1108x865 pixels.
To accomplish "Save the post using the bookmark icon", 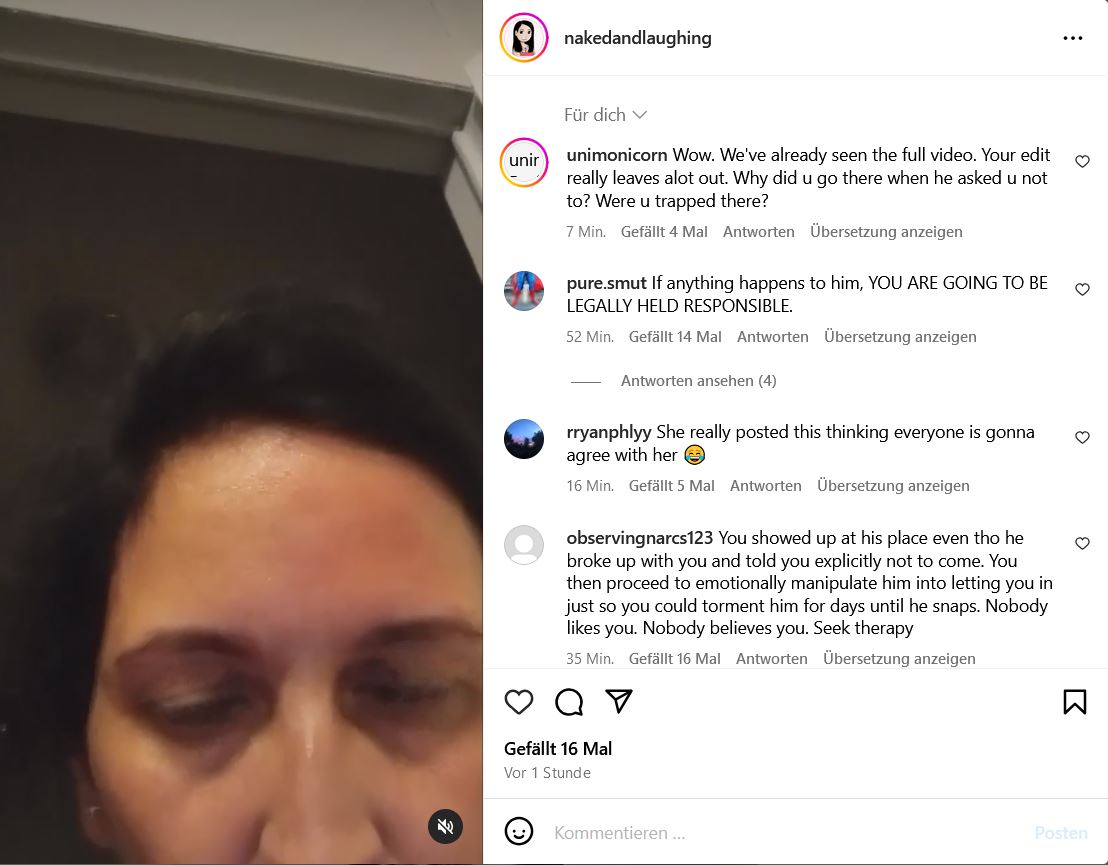I will 1075,702.
